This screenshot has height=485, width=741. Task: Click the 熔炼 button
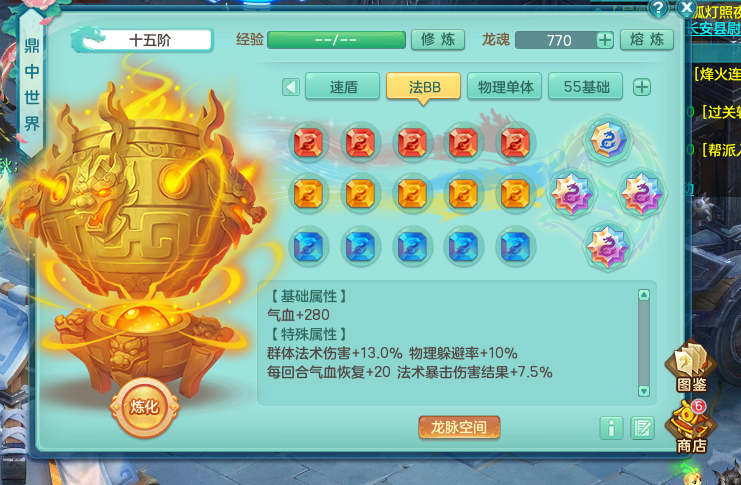tap(646, 40)
